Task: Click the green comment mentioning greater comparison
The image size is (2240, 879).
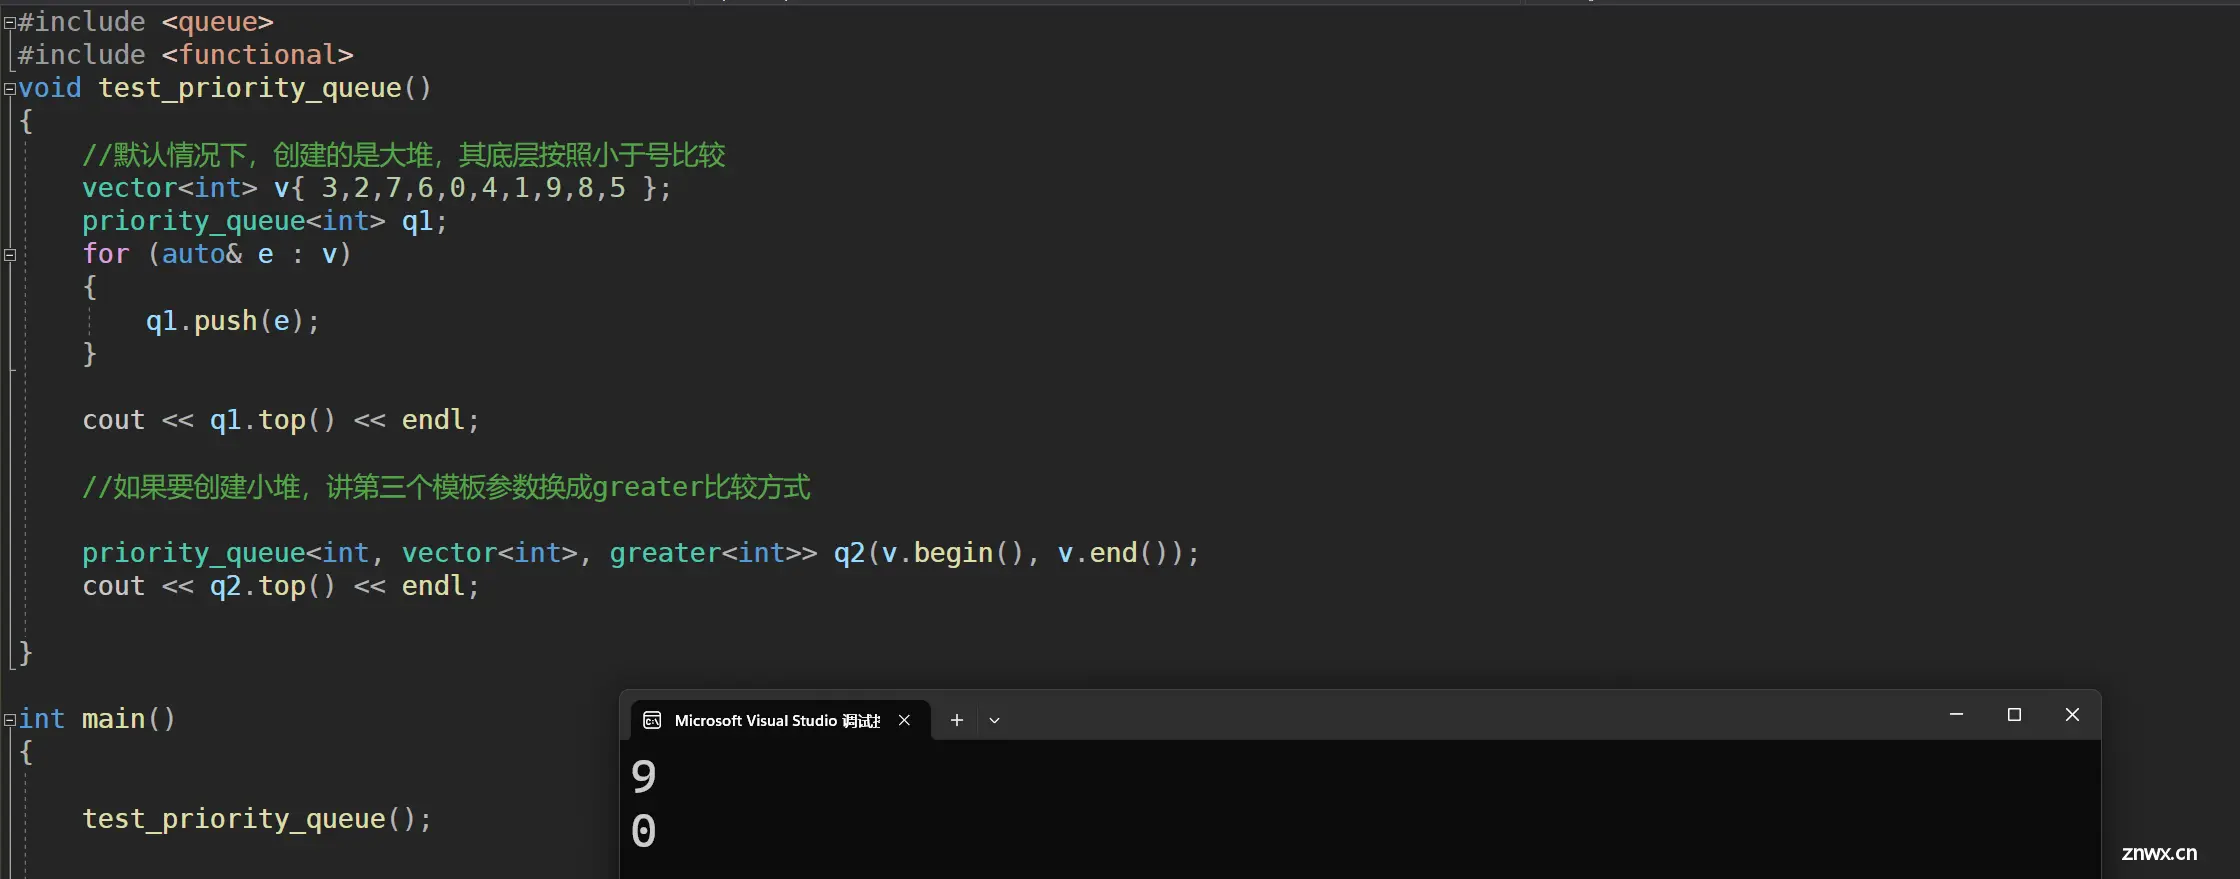Action: 446,487
